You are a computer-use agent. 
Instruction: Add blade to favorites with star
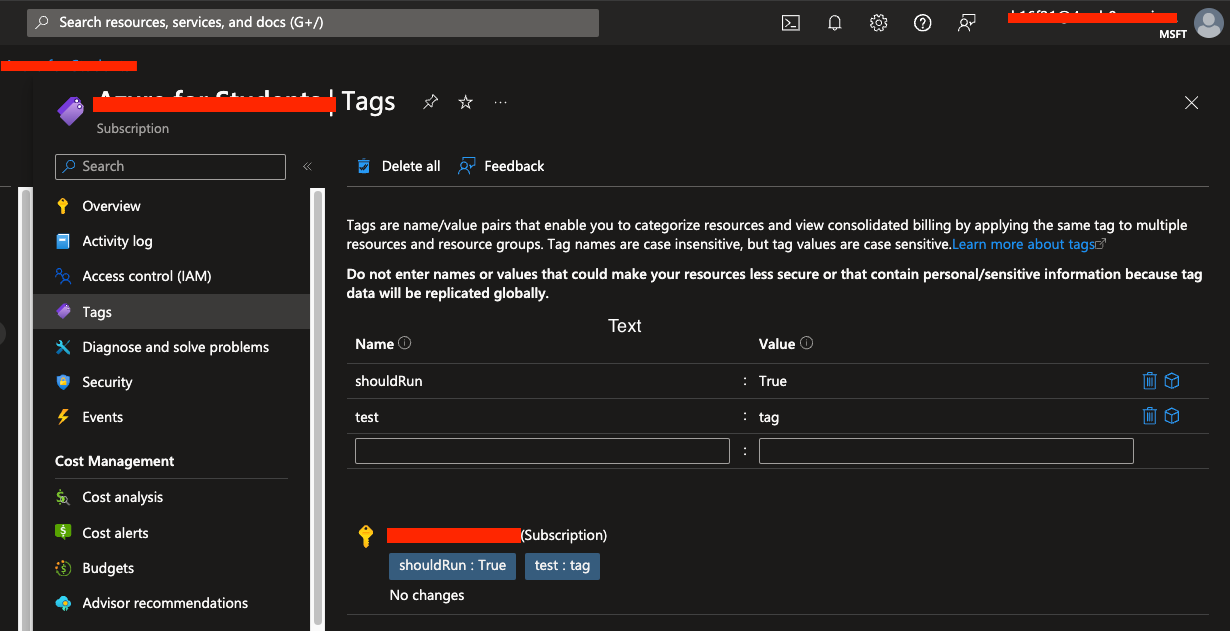[465, 102]
